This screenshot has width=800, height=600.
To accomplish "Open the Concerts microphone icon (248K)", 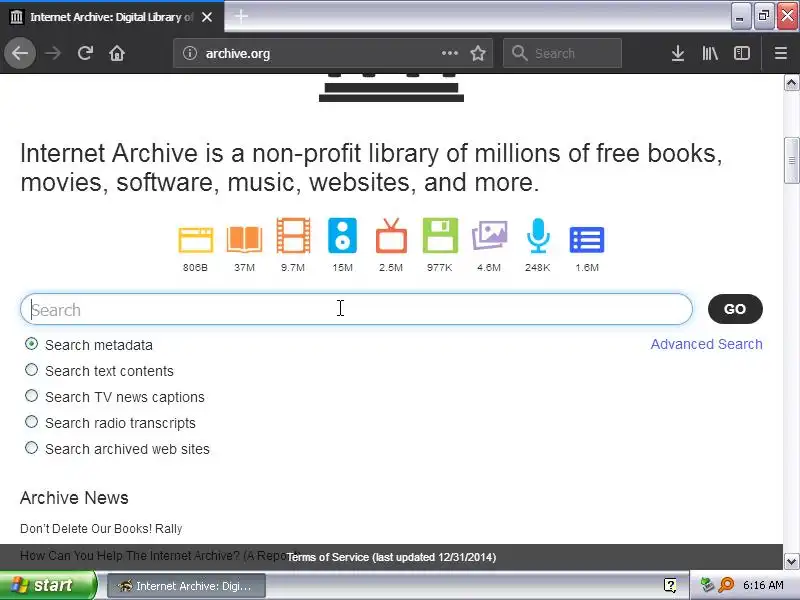I will click(538, 236).
